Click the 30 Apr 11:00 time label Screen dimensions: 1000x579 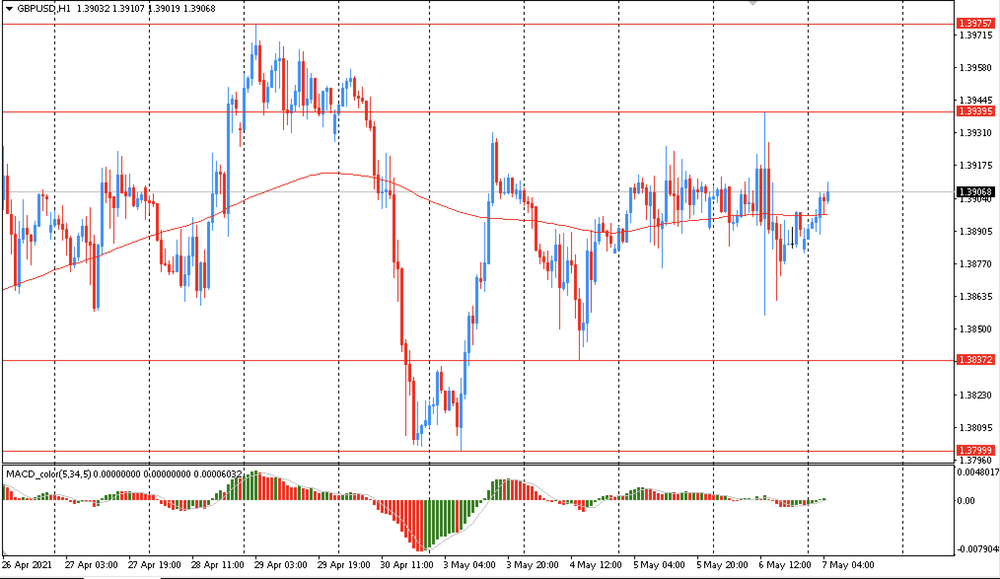pyautogui.click(x=404, y=565)
